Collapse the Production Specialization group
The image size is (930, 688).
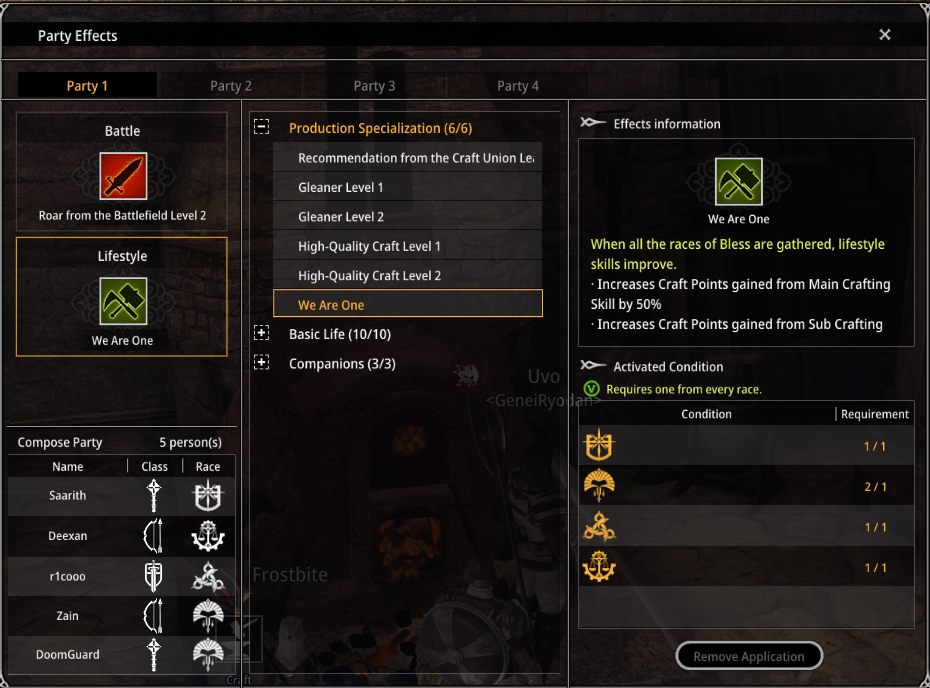(x=262, y=127)
